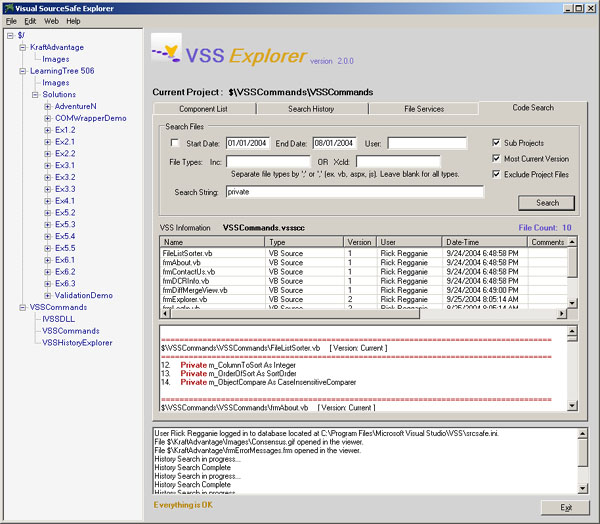Click the Inc file types field
Screen dimensions: 600x524
pyautogui.click(x=268, y=162)
